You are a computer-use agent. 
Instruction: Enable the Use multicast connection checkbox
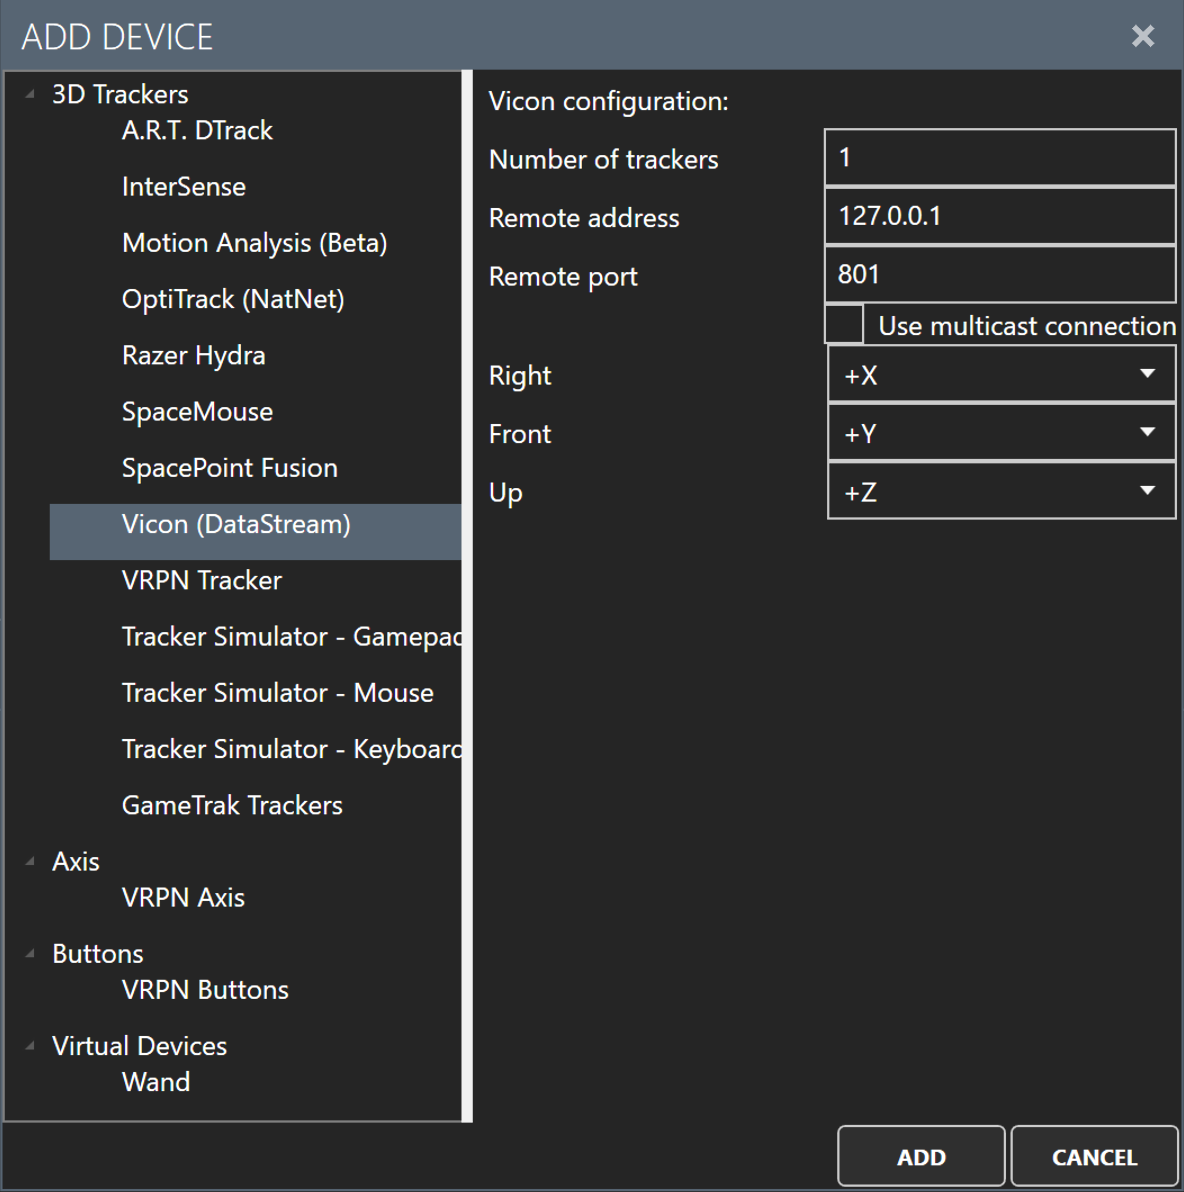point(844,325)
